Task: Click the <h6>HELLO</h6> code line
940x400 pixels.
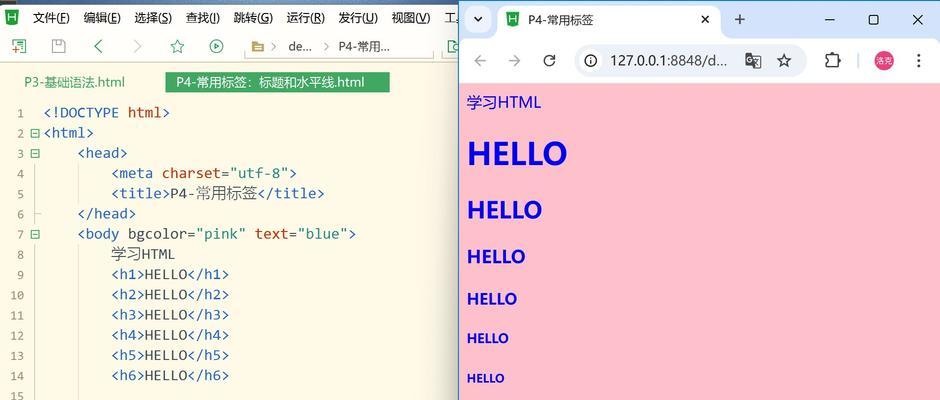Action: coord(170,375)
